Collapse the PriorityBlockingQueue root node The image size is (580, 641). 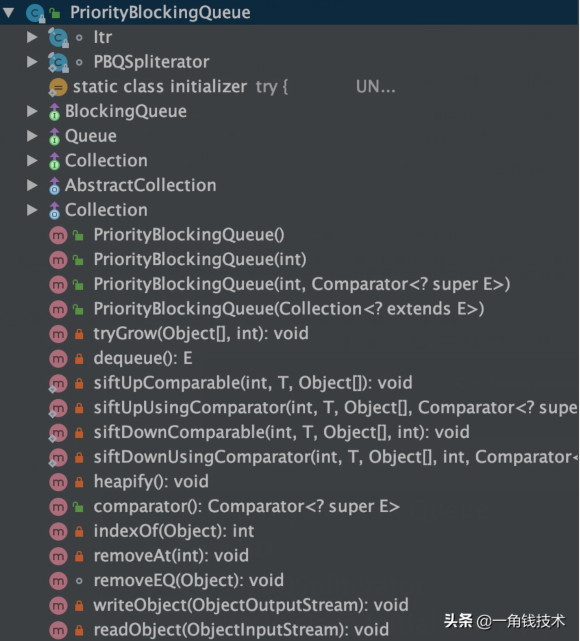[8, 13]
